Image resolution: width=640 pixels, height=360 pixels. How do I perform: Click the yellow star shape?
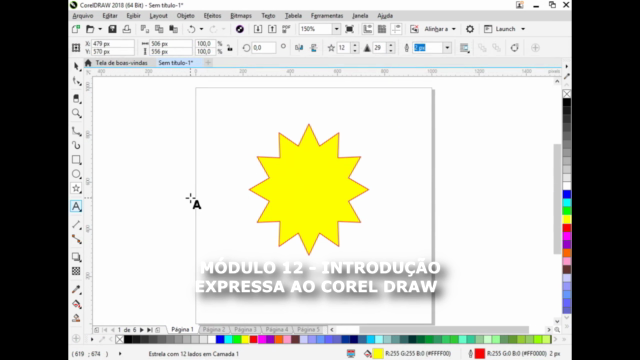point(309,189)
